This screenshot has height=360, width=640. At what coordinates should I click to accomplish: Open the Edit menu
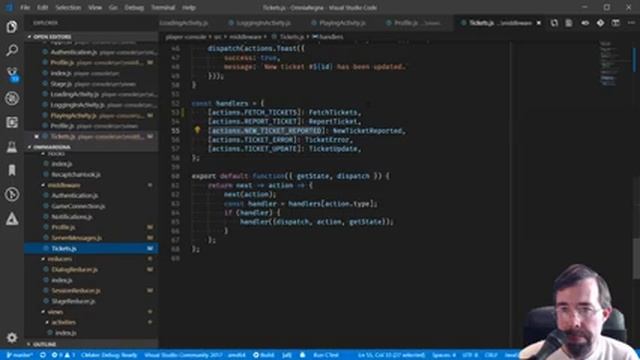(42, 7)
